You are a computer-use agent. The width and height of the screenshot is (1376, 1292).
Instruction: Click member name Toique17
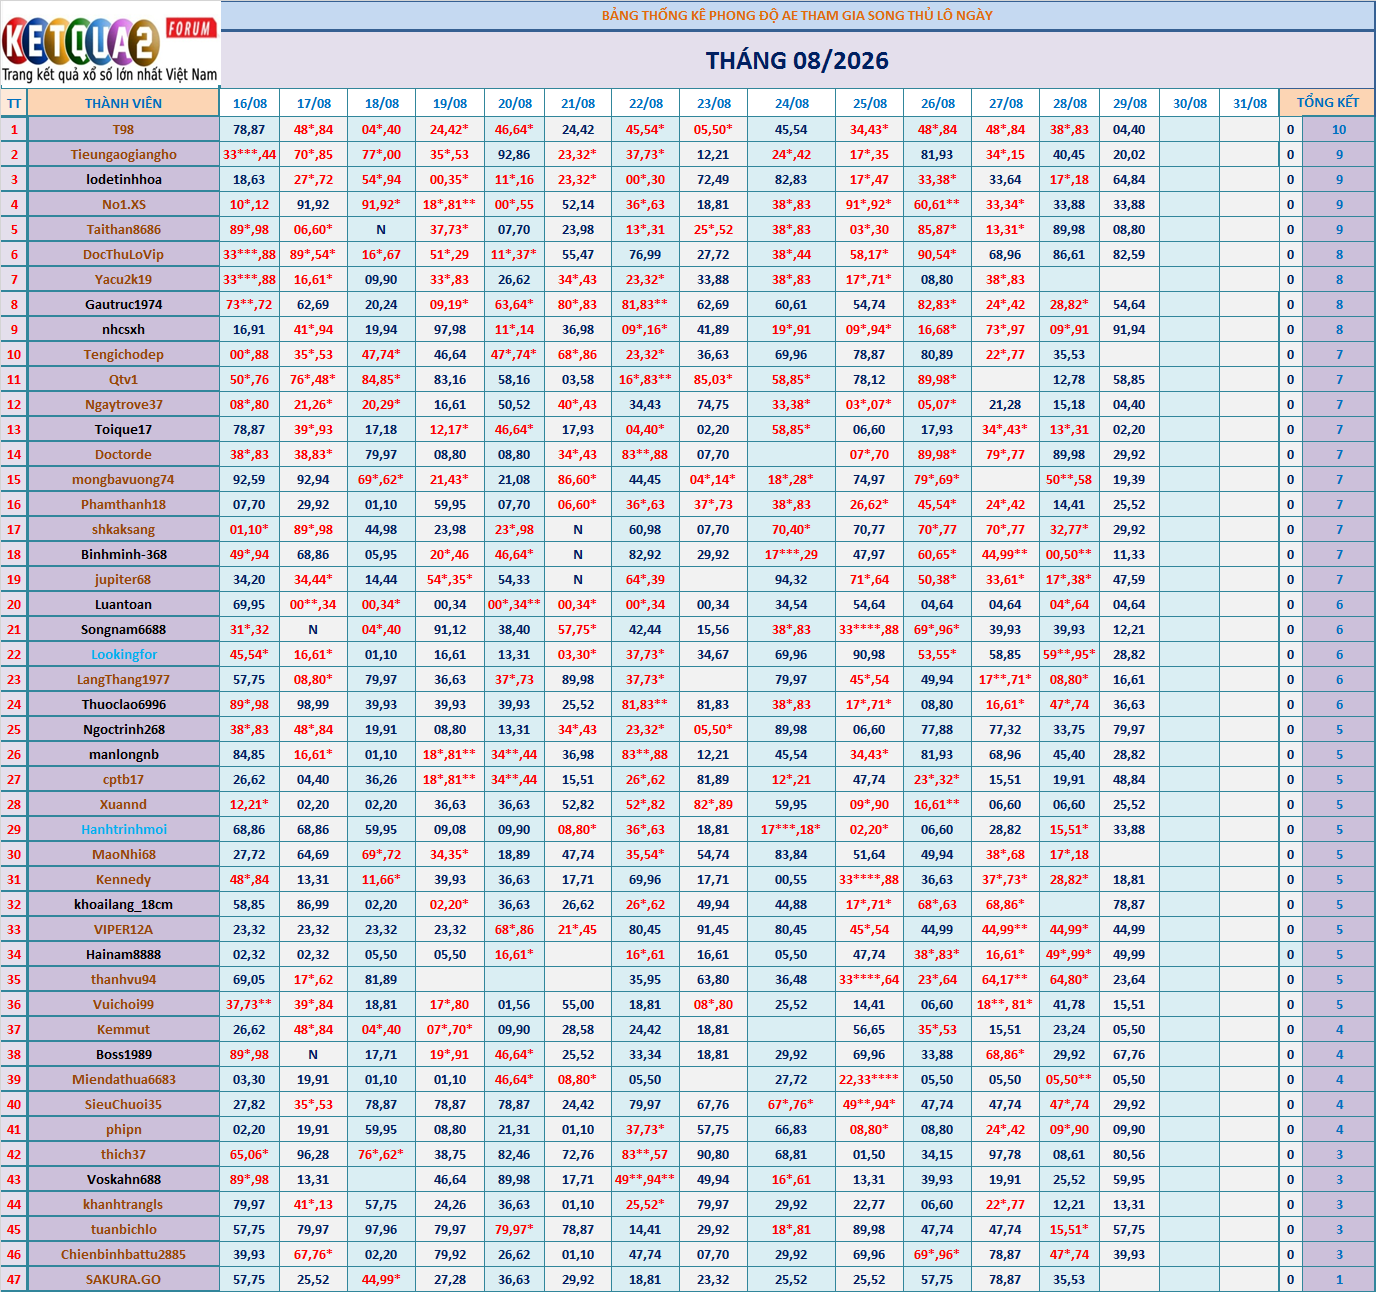click(123, 429)
